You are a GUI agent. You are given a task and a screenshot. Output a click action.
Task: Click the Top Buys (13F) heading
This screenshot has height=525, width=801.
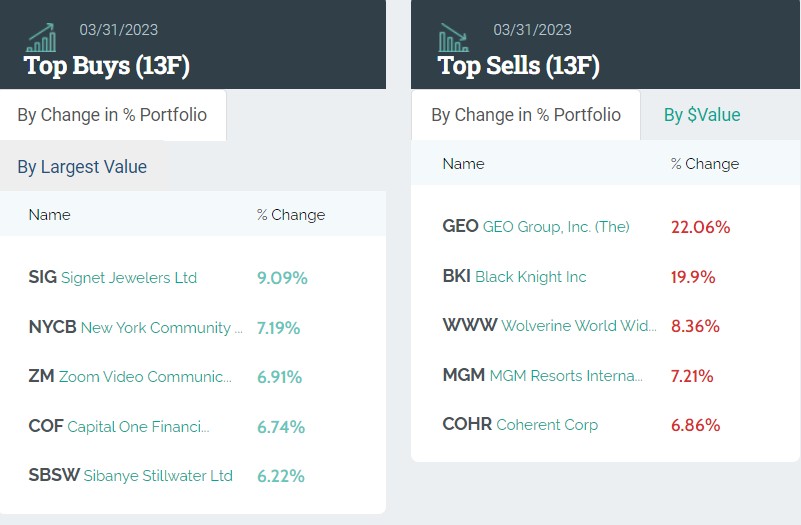coord(107,66)
